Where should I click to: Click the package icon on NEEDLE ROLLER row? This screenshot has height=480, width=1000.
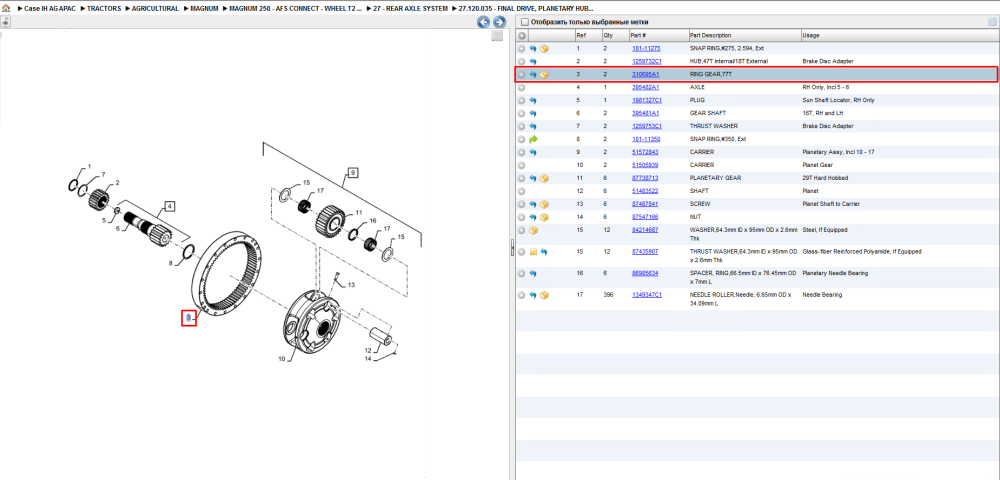tap(544, 295)
